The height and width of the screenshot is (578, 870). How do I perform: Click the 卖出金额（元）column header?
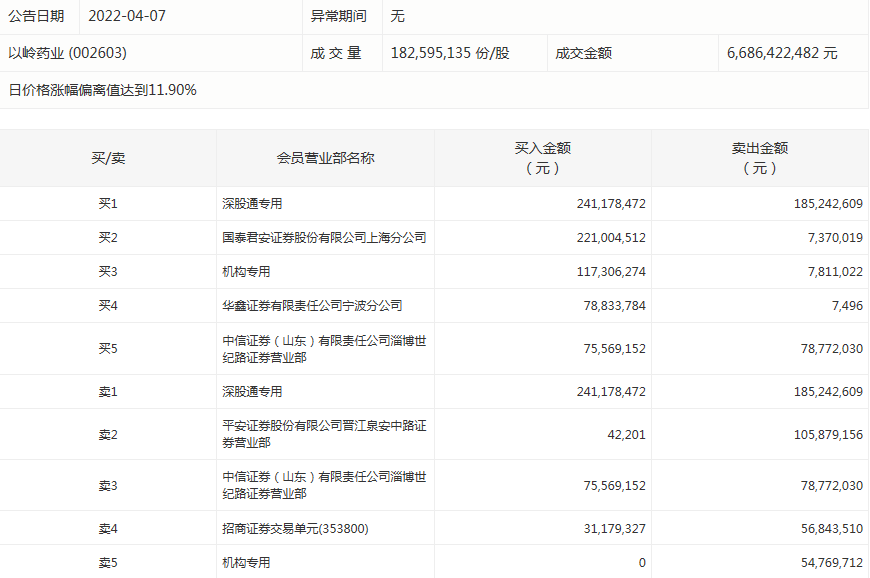760,158
